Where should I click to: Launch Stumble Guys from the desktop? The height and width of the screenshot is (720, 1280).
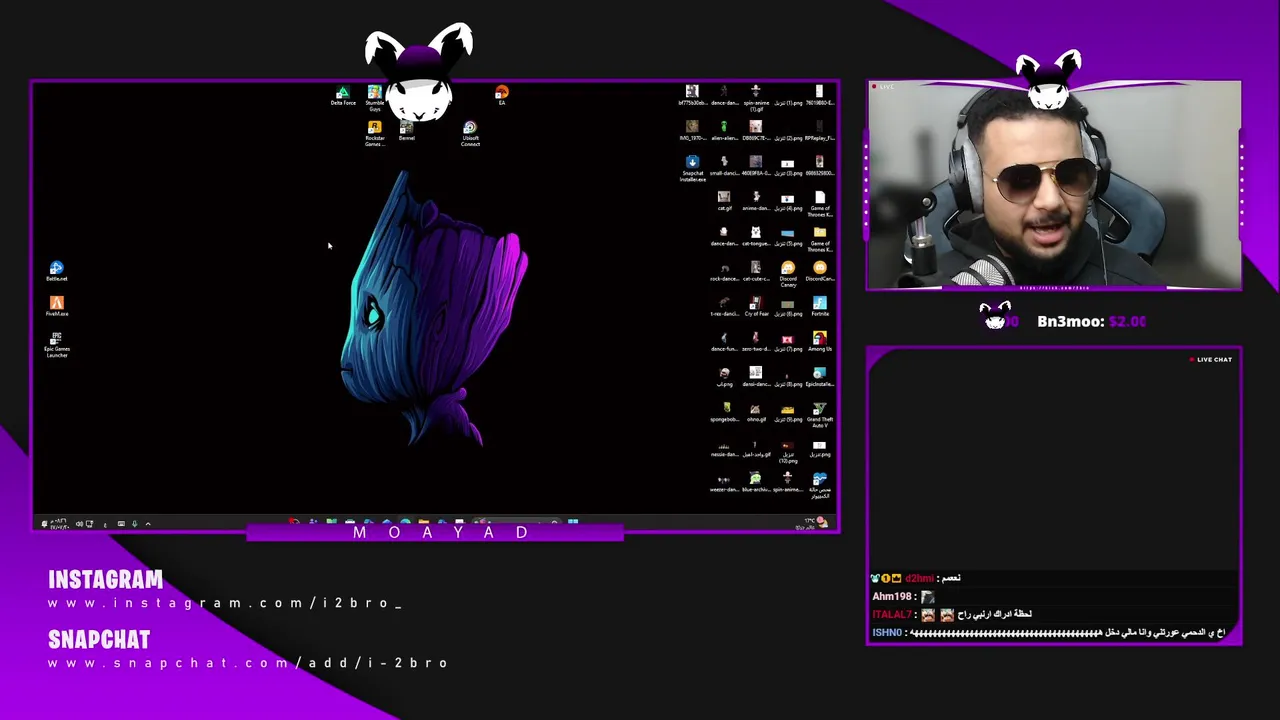click(x=374, y=97)
